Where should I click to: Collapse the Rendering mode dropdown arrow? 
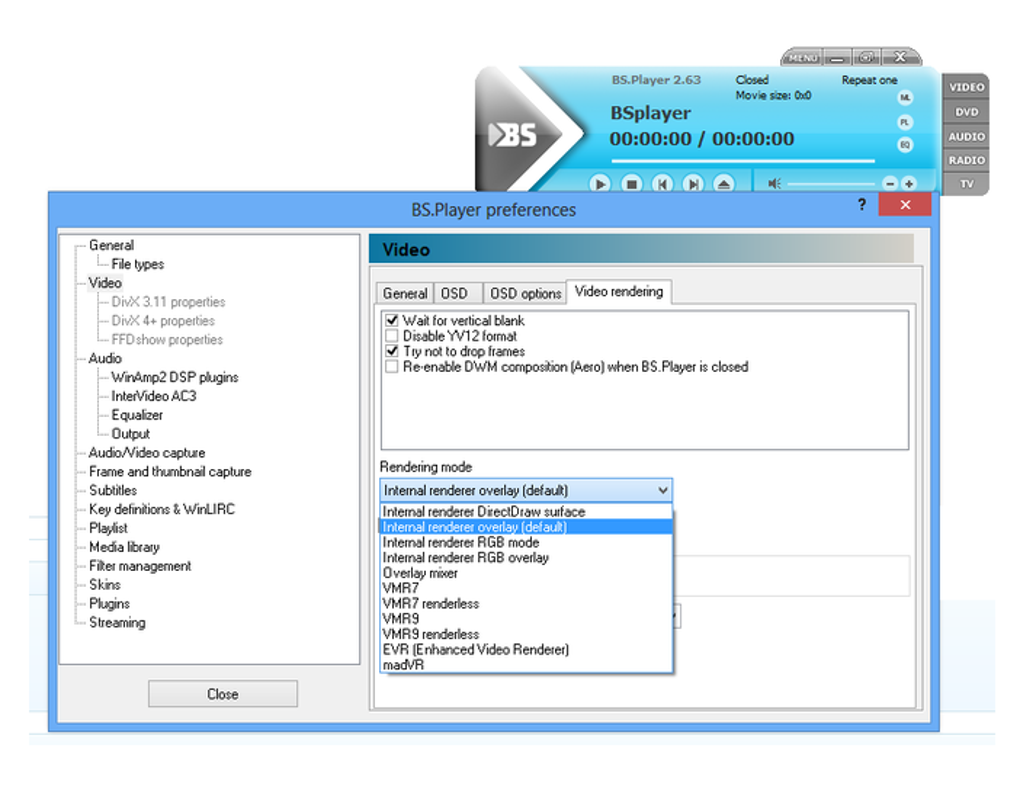point(663,490)
